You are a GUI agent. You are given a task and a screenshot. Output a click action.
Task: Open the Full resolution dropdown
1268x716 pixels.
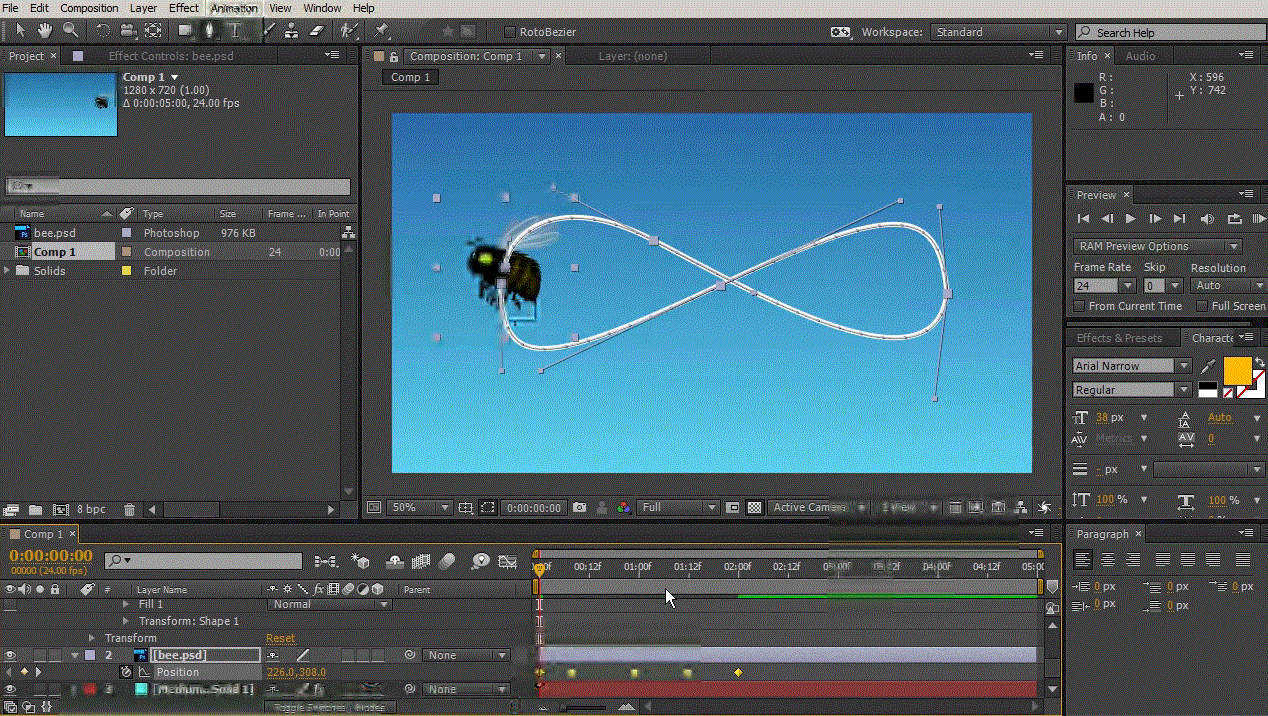(680, 508)
